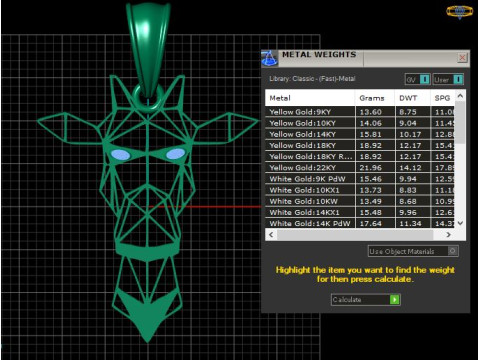The width and height of the screenshot is (480, 360).
Task: Select the Yellow Gold:10KY row
Action: pos(360,123)
